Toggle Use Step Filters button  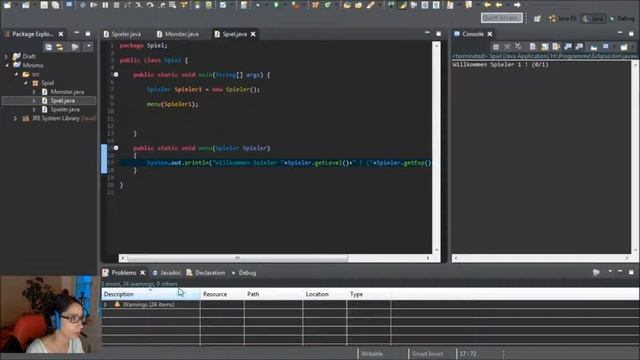184,5
